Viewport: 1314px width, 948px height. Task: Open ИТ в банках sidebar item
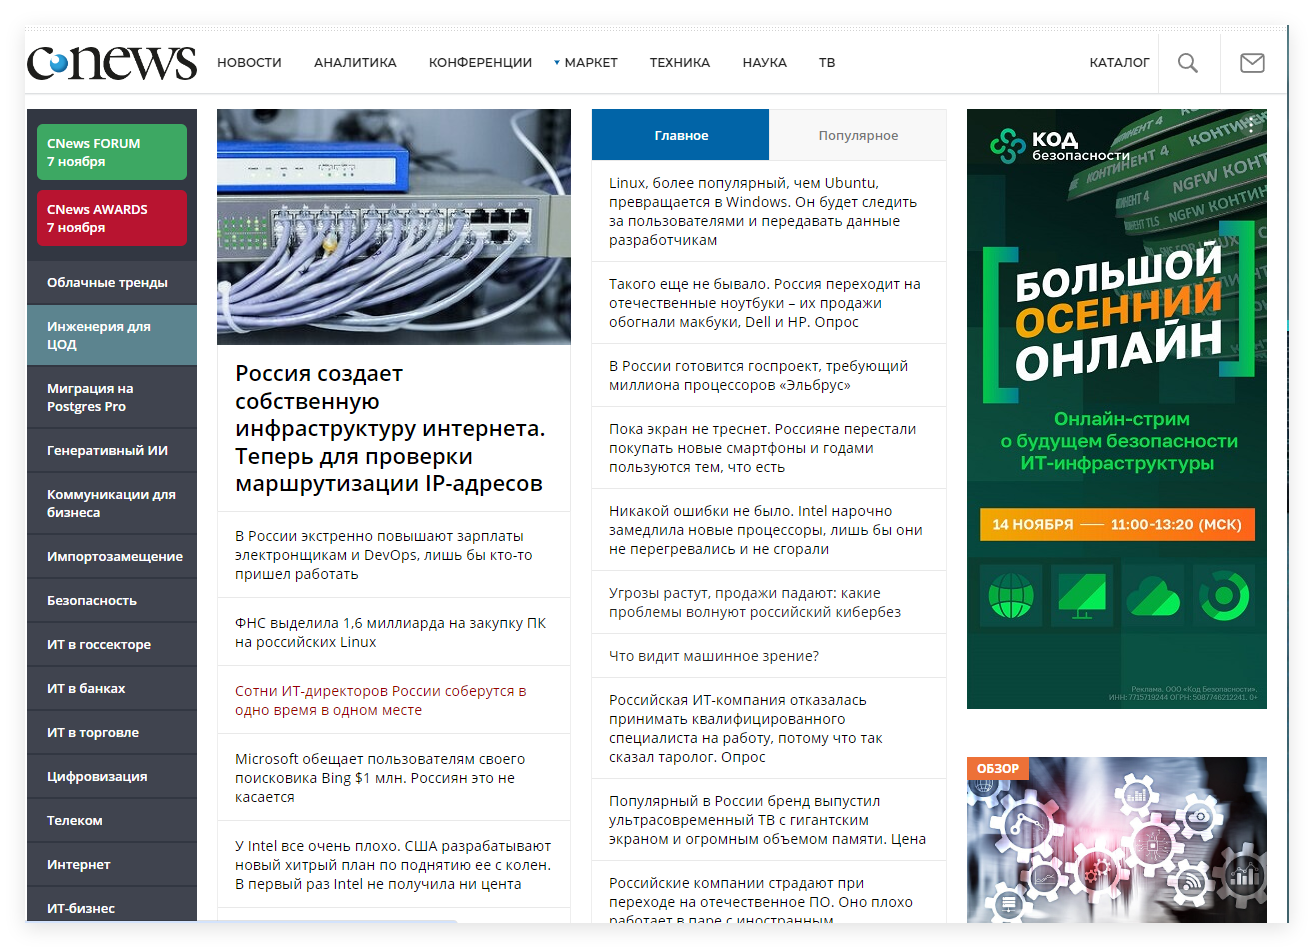click(x=112, y=689)
